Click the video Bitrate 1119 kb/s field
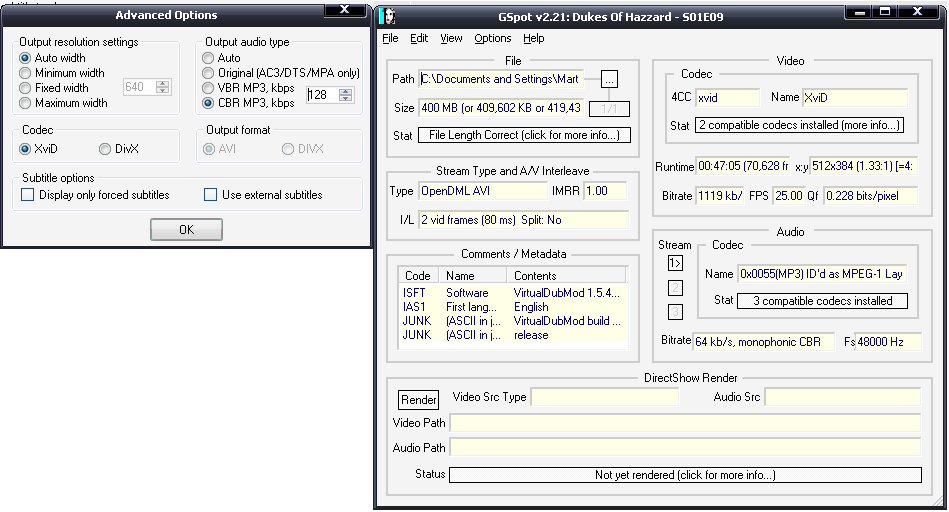The height and width of the screenshot is (512, 949). 720,196
